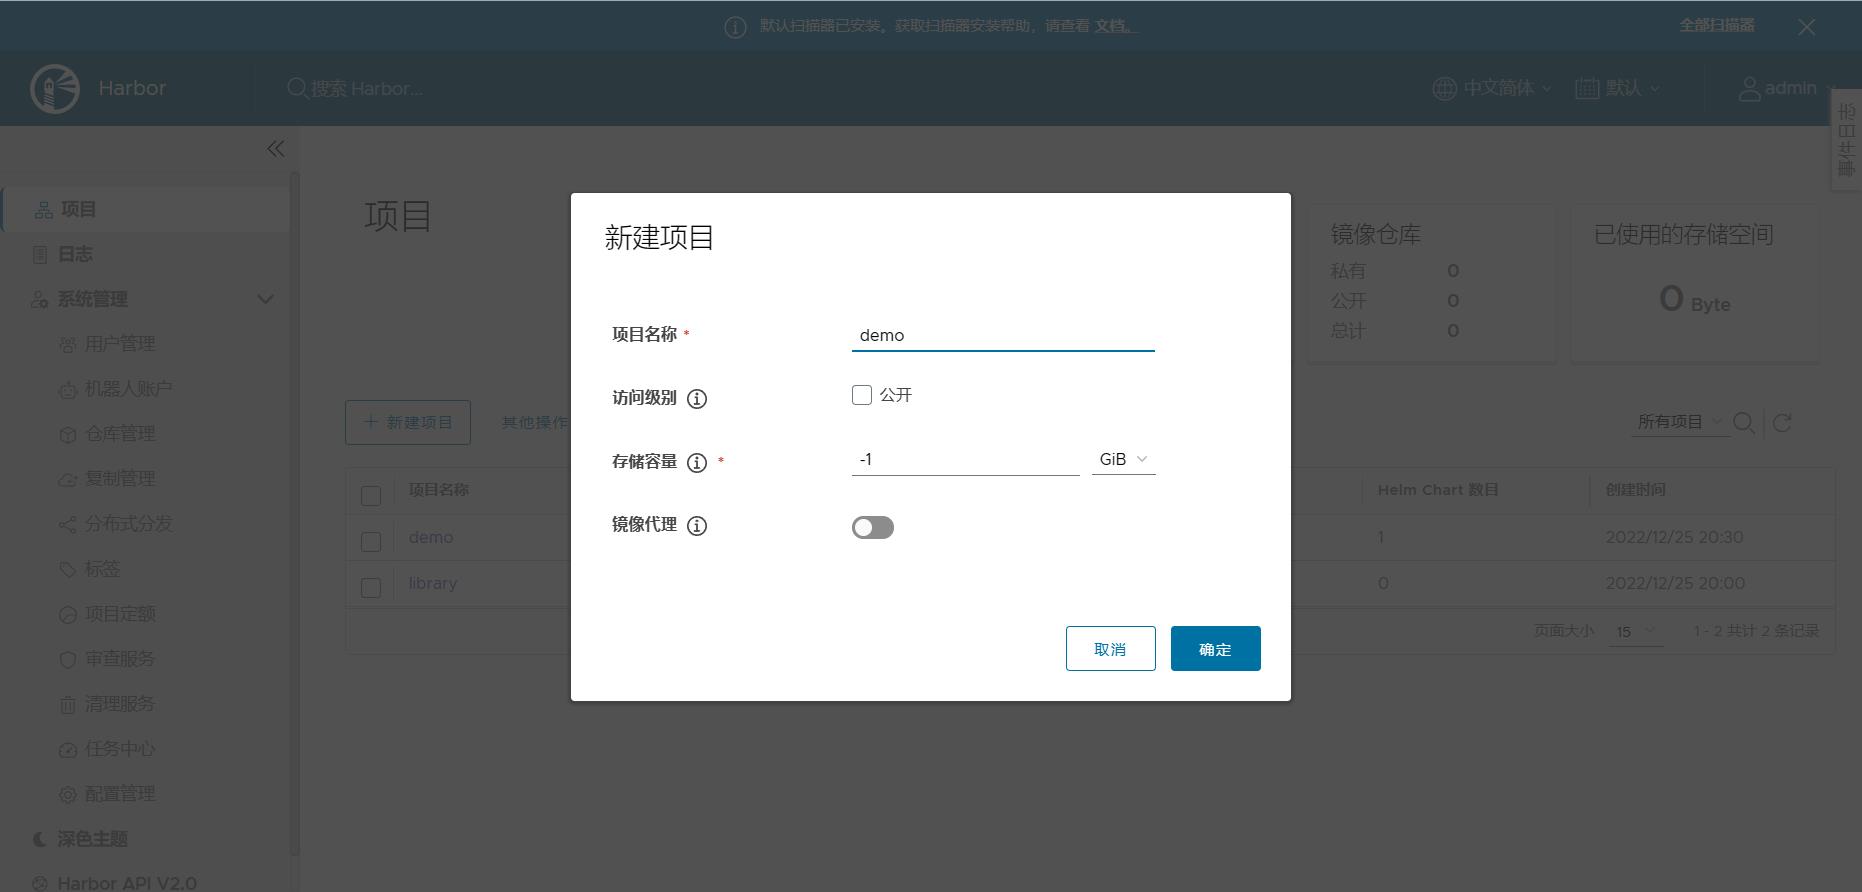Click the 访问级别 info icon
This screenshot has height=892, width=1862.
[697, 398]
